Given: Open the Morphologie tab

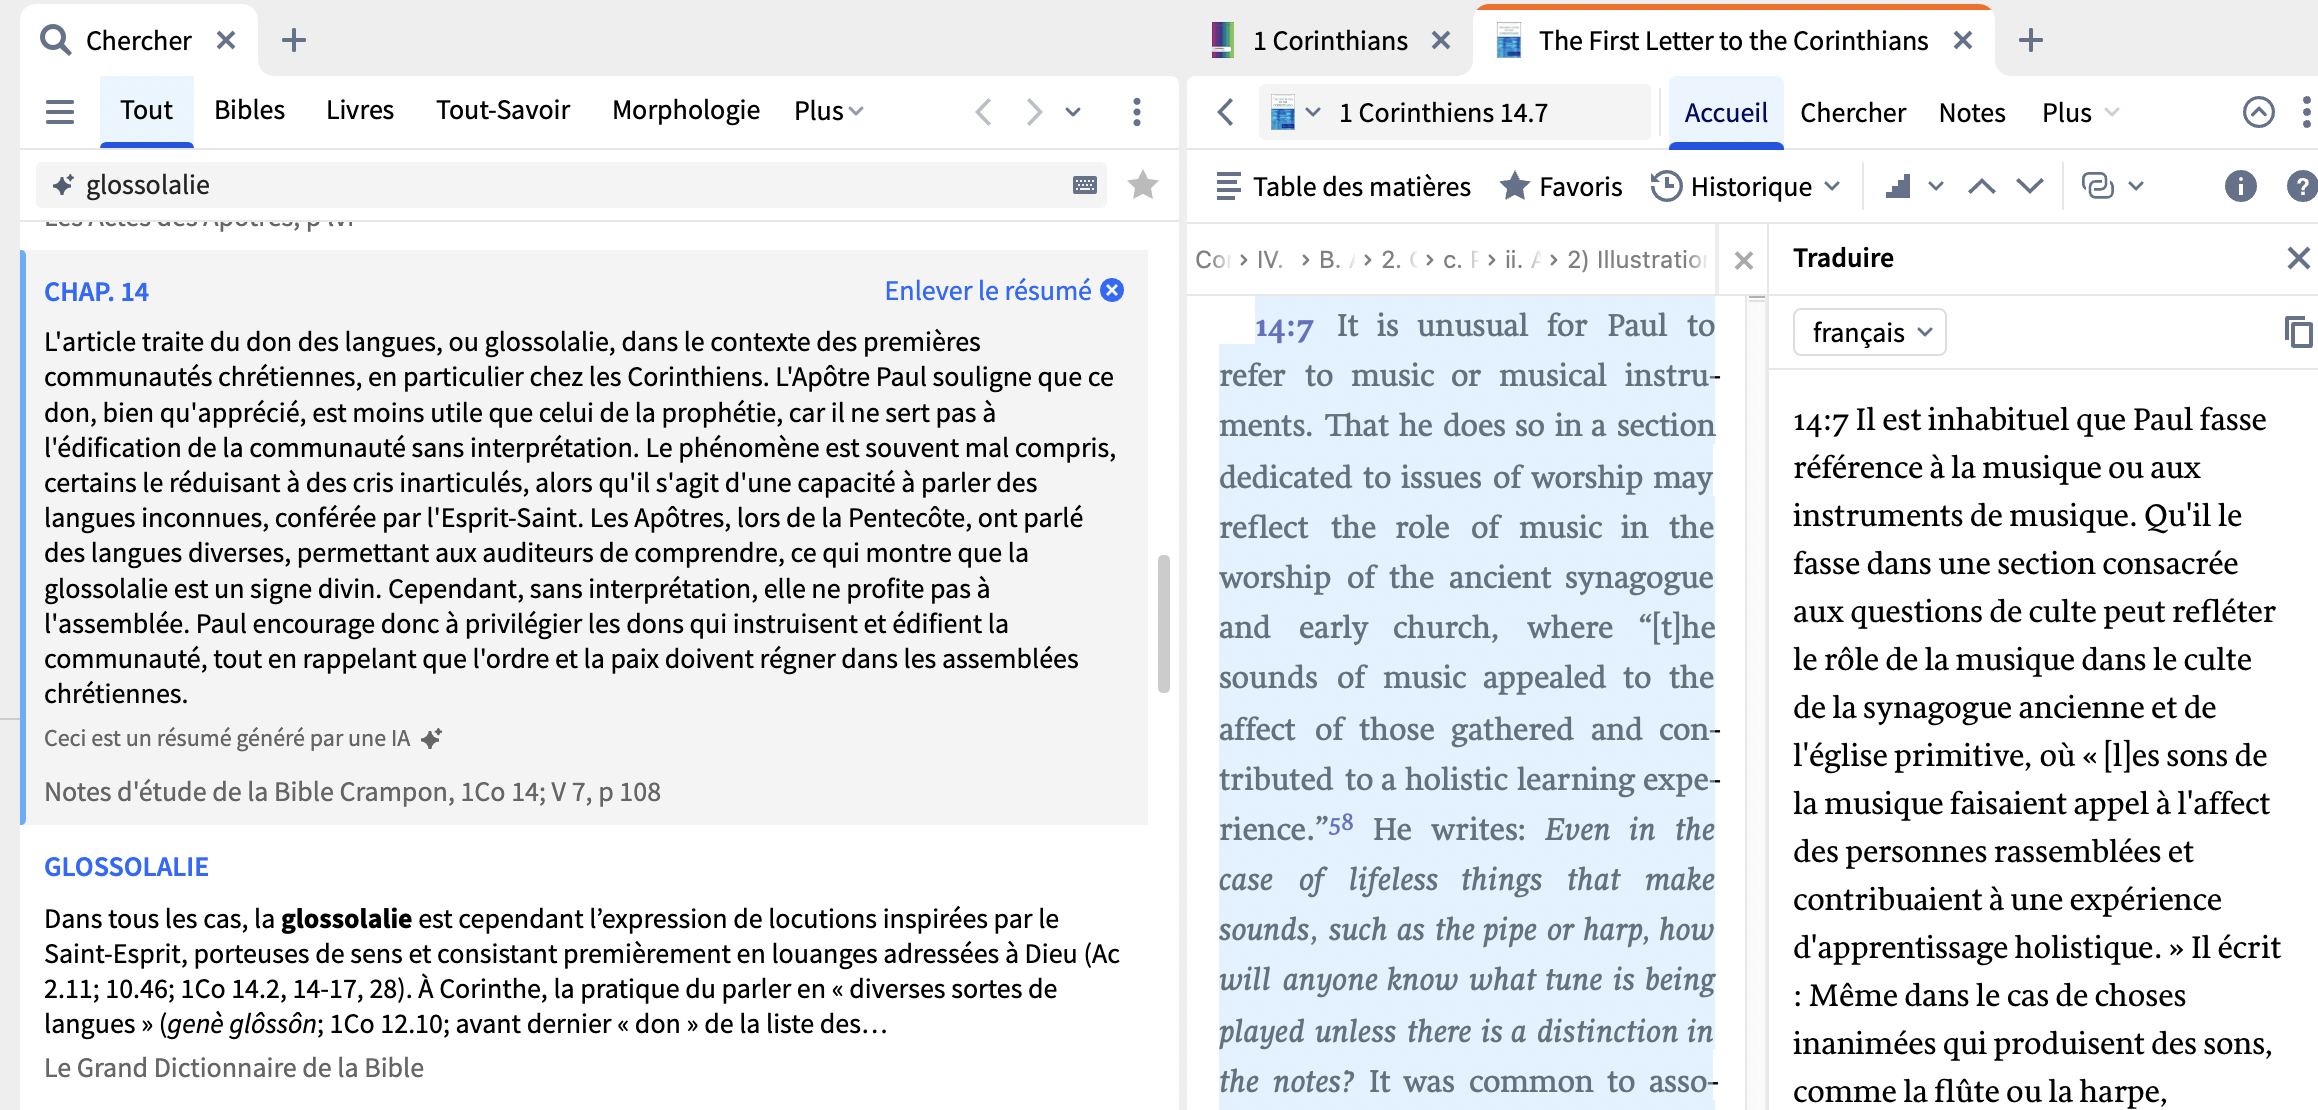Looking at the screenshot, I should click(686, 110).
